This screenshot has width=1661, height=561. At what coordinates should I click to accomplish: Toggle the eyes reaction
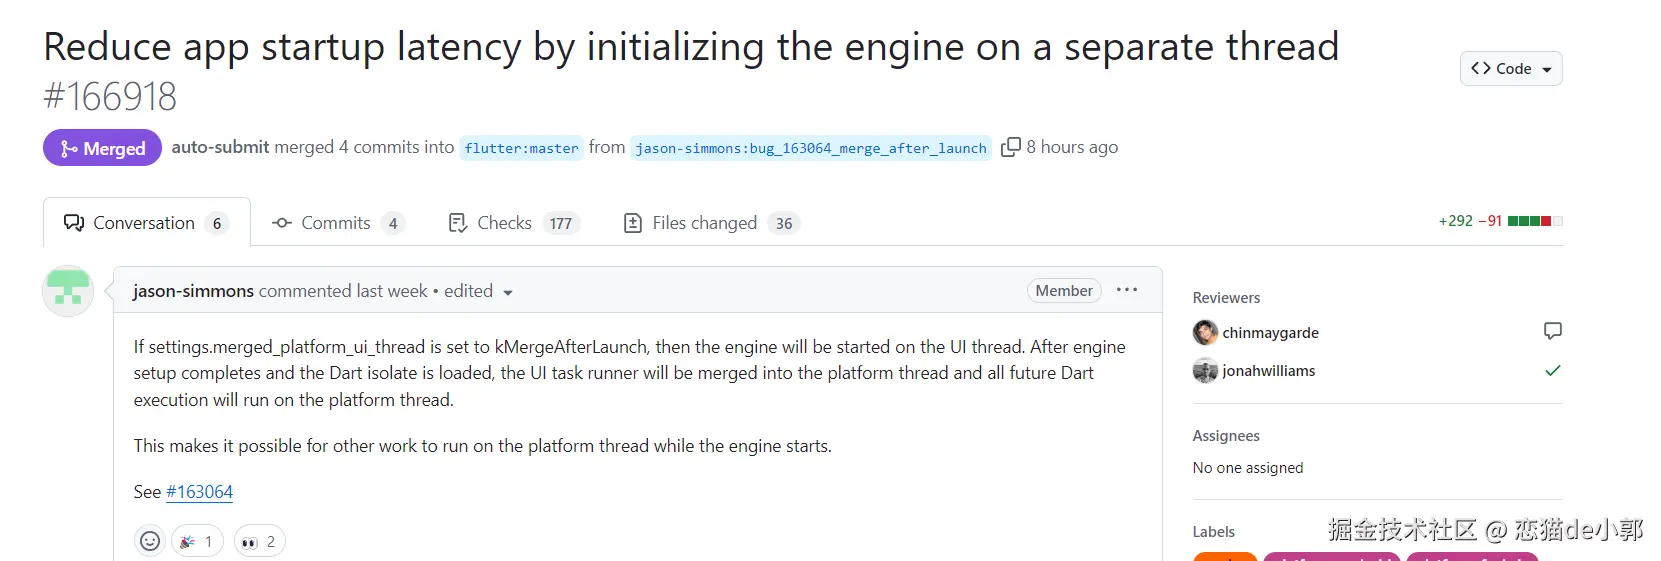(259, 541)
